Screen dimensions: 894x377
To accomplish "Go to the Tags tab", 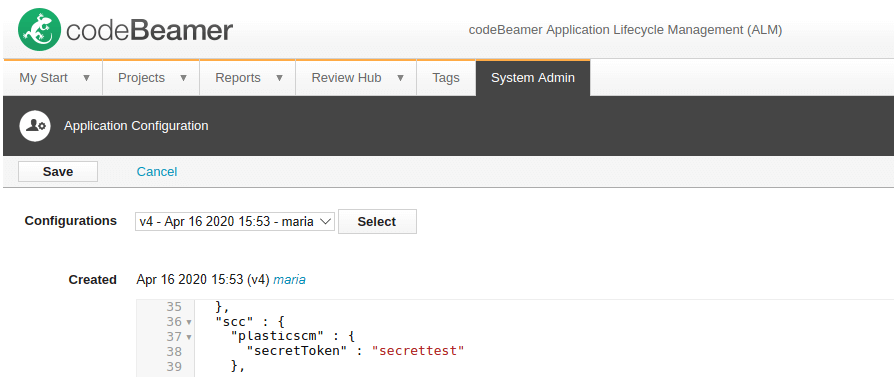I will 446,78.
